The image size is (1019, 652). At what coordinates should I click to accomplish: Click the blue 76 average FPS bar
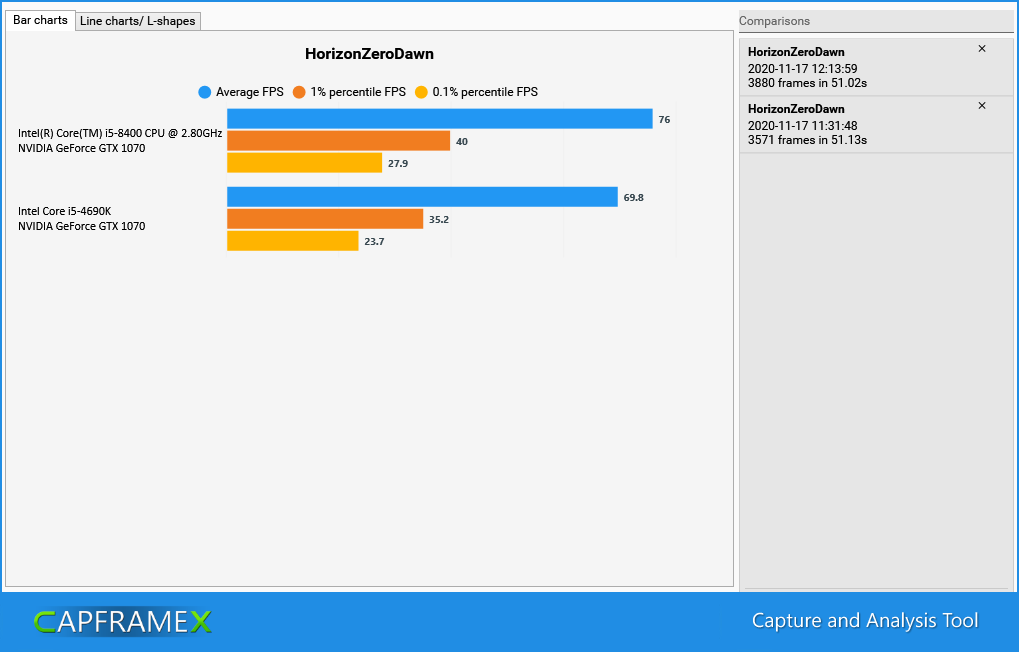pos(440,119)
